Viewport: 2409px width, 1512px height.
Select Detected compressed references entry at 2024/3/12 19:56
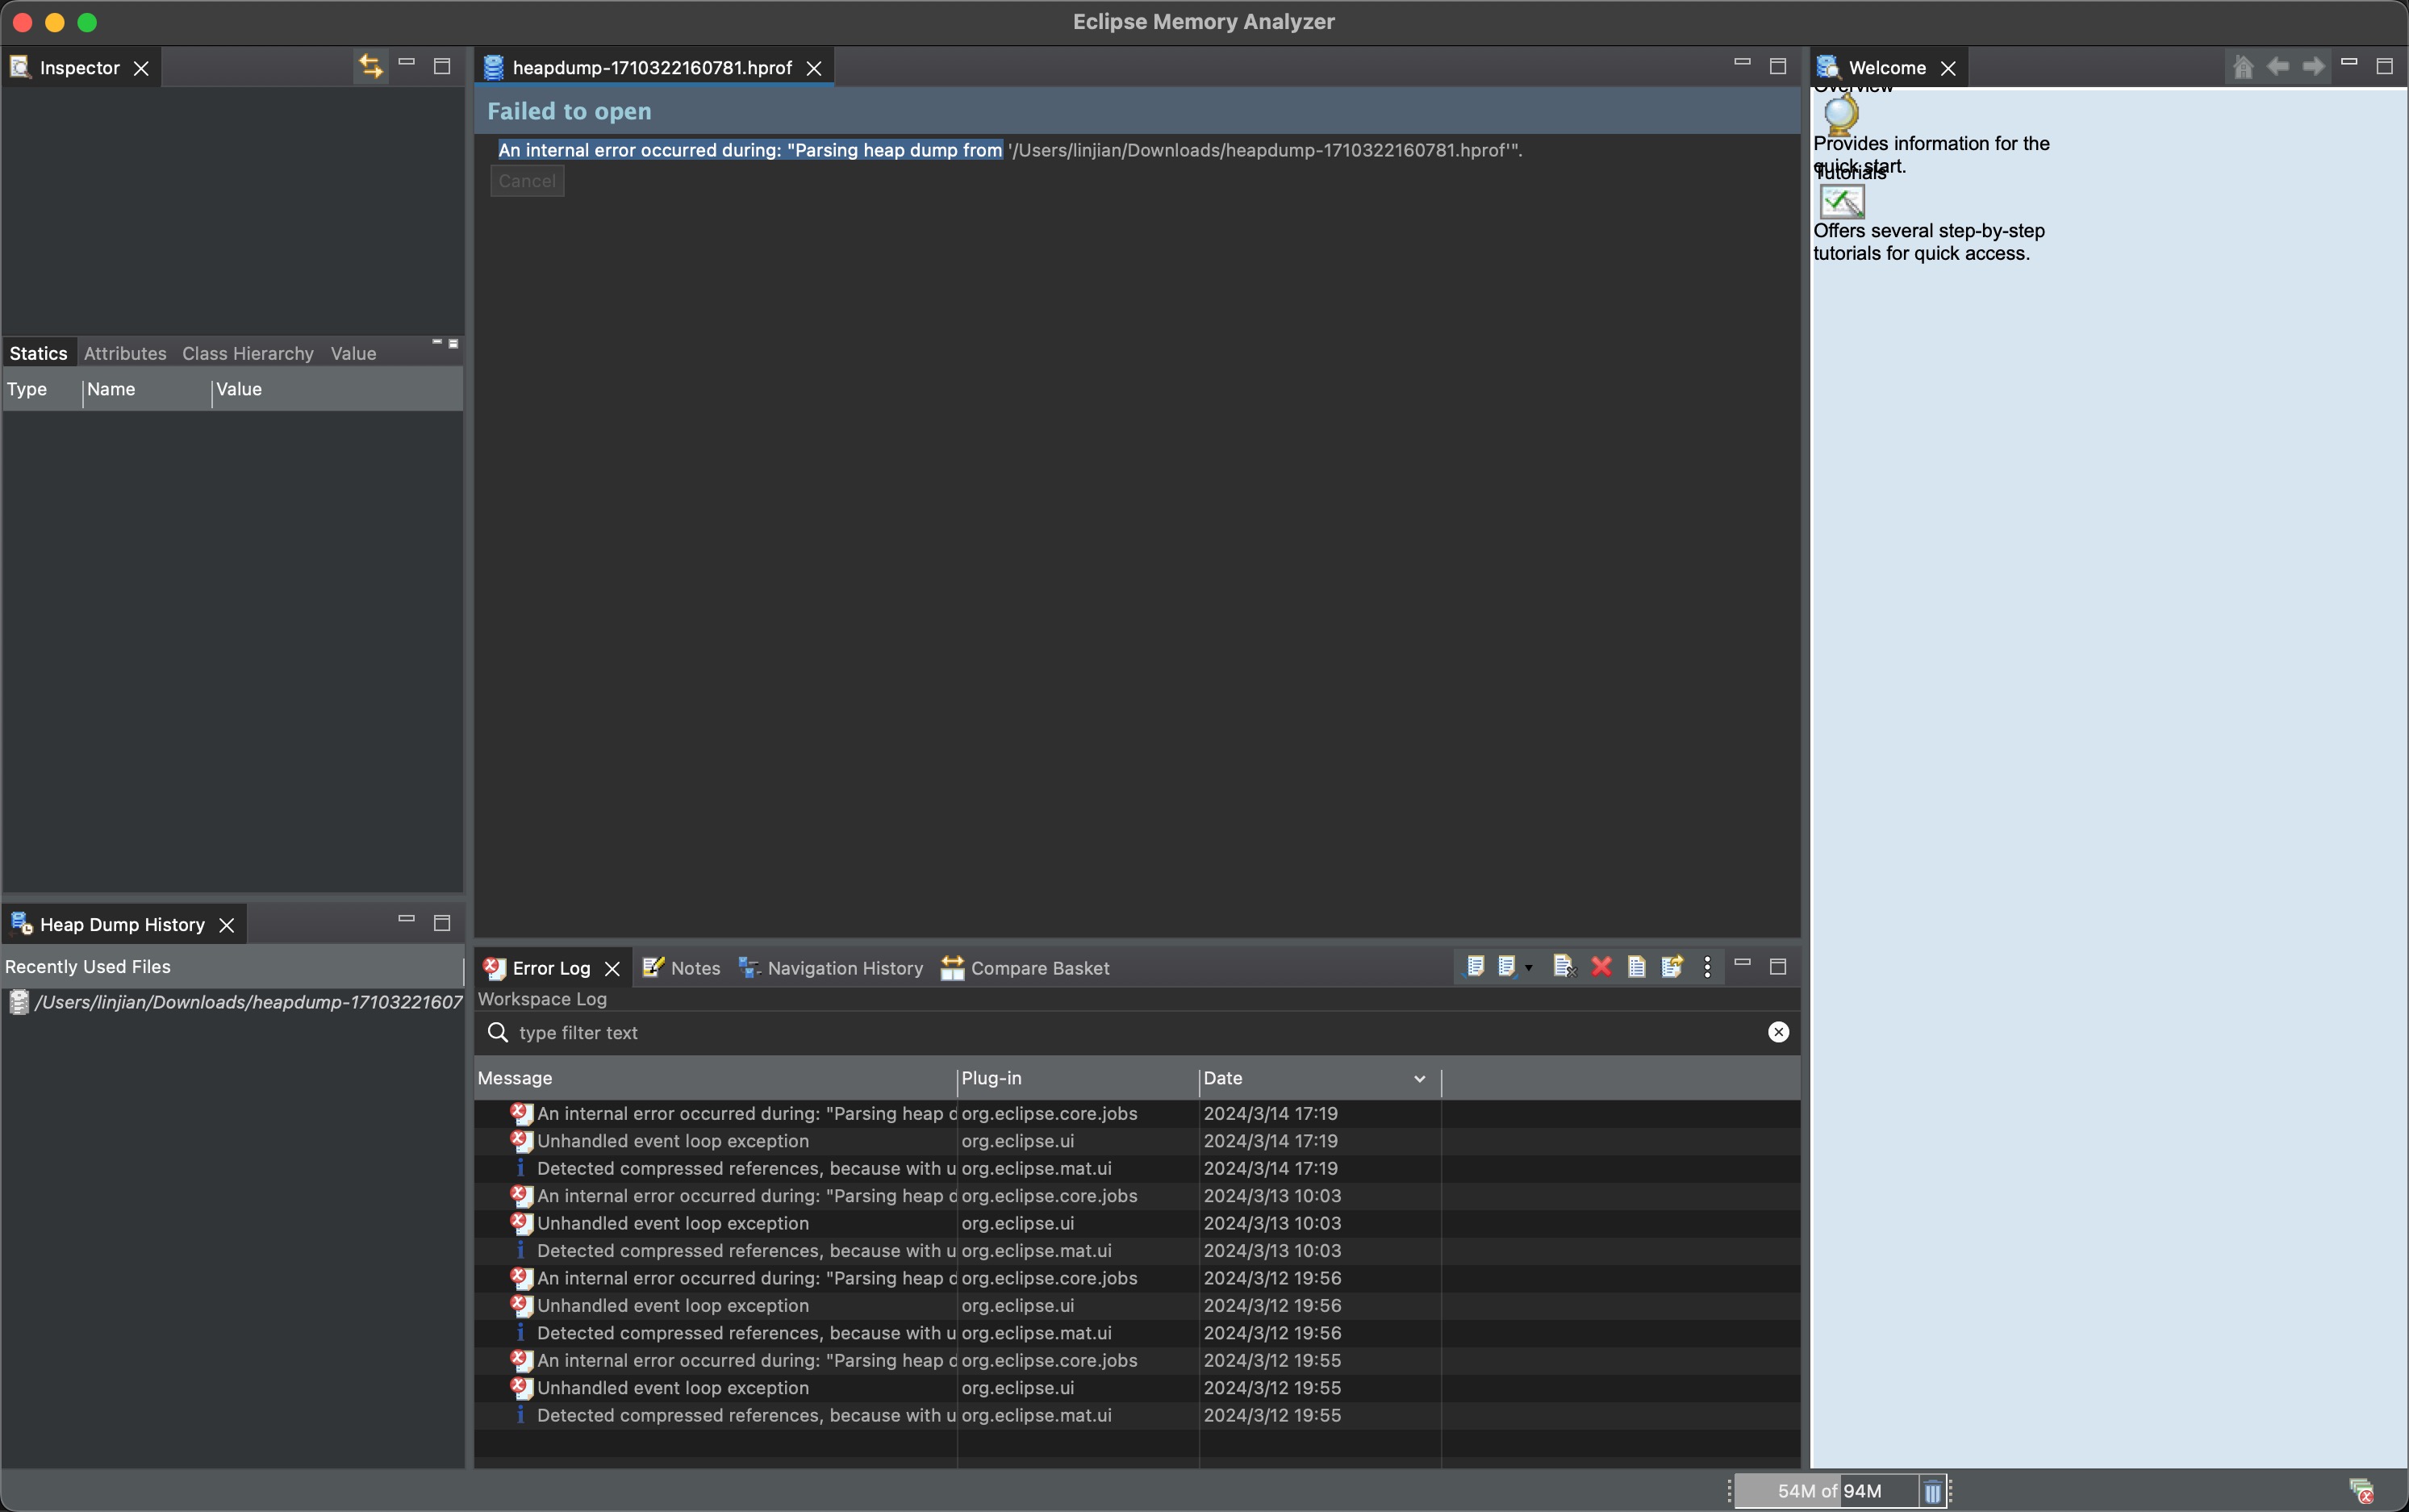click(x=1138, y=1333)
